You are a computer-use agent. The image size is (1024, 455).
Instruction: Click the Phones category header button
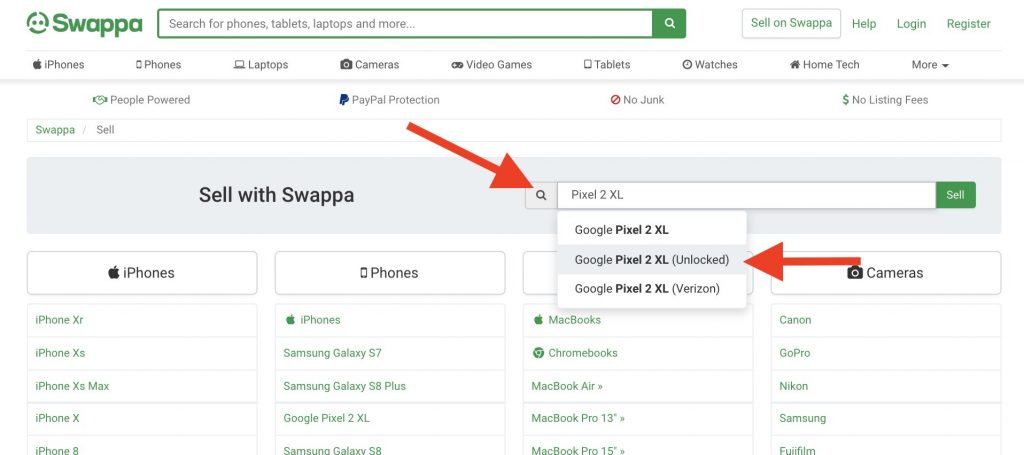tap(390, 273)
